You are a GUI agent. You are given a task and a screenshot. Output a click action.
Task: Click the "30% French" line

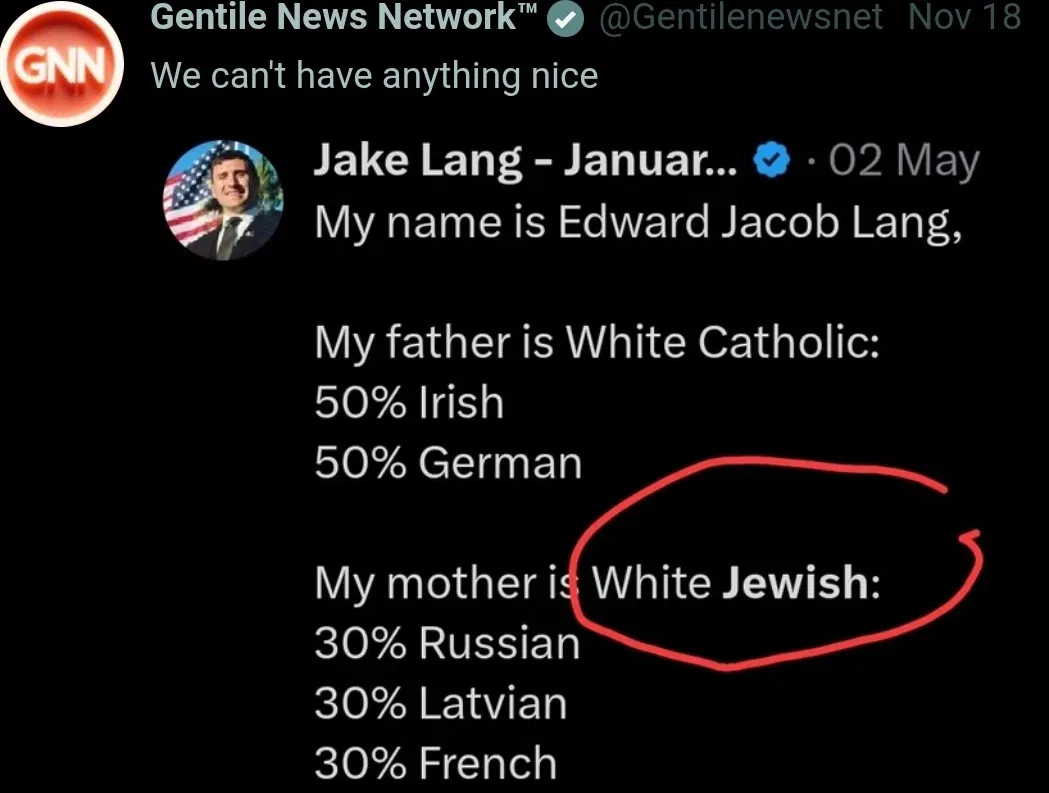[x=435, y=763]
